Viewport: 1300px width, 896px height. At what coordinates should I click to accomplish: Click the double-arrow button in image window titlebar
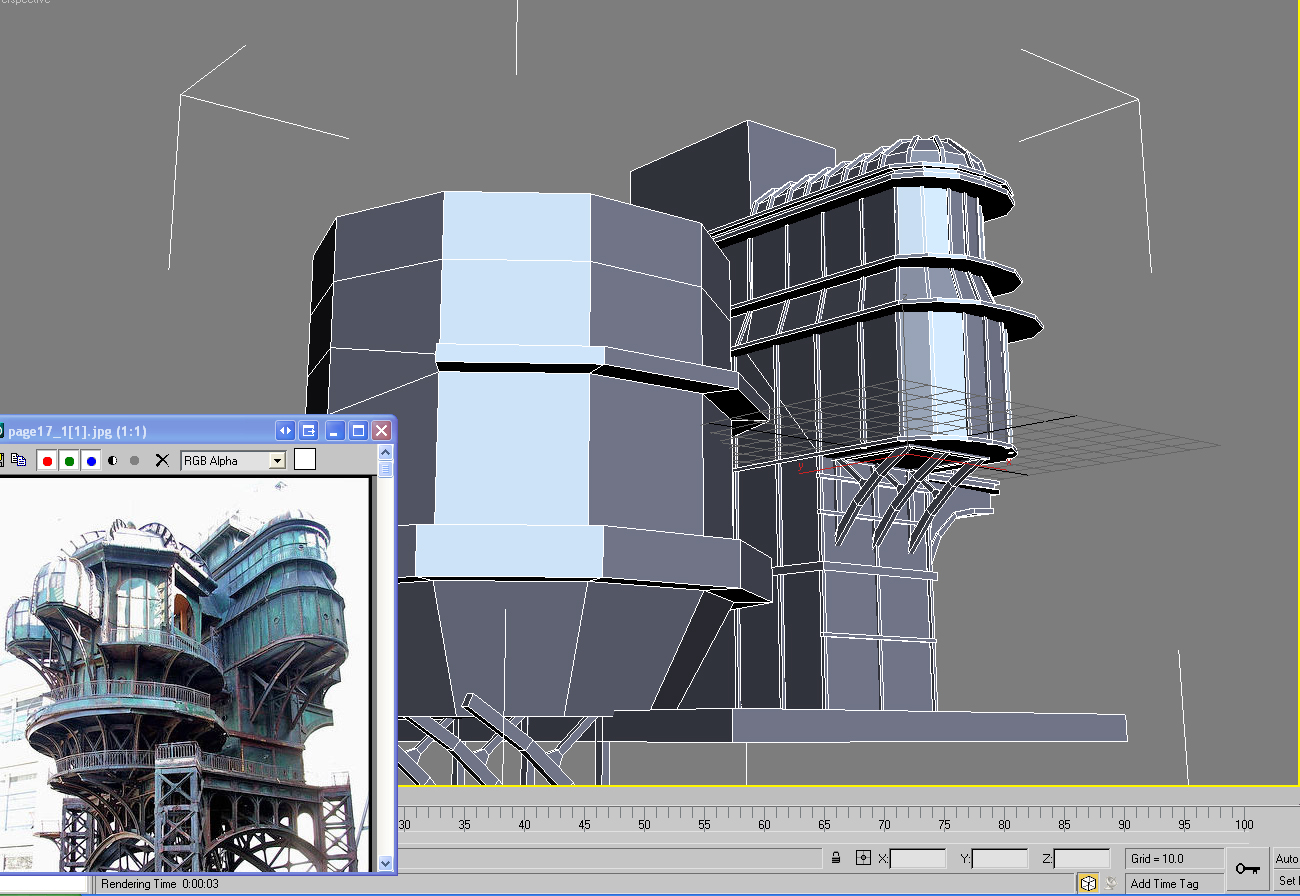[x=286, y=431]
